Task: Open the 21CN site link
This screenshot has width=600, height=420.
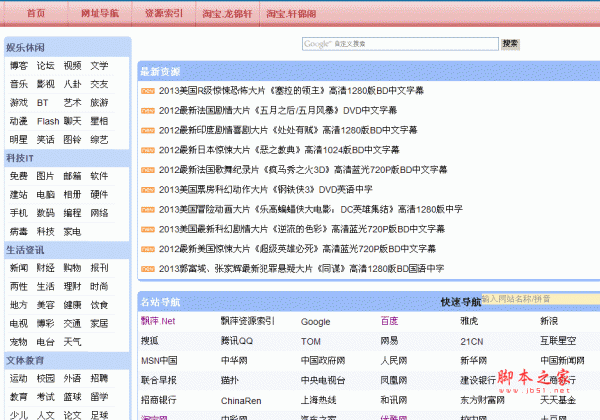Action: pos(472,342)
